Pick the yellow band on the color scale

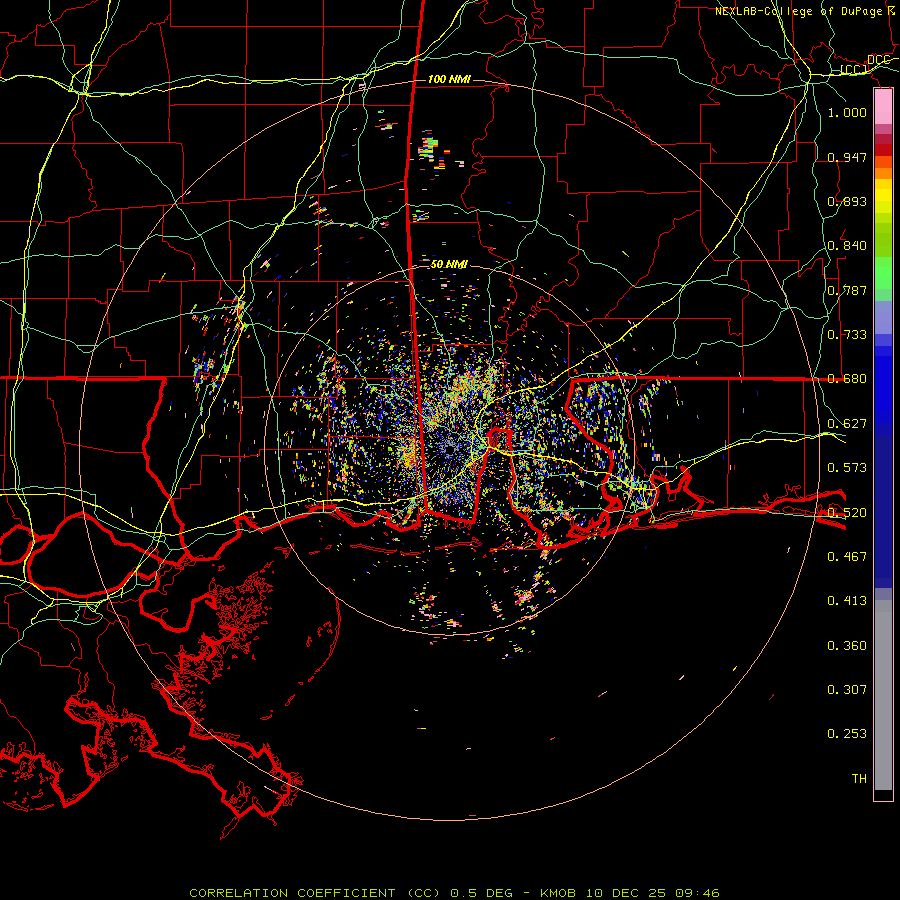[x=883, y=196]
